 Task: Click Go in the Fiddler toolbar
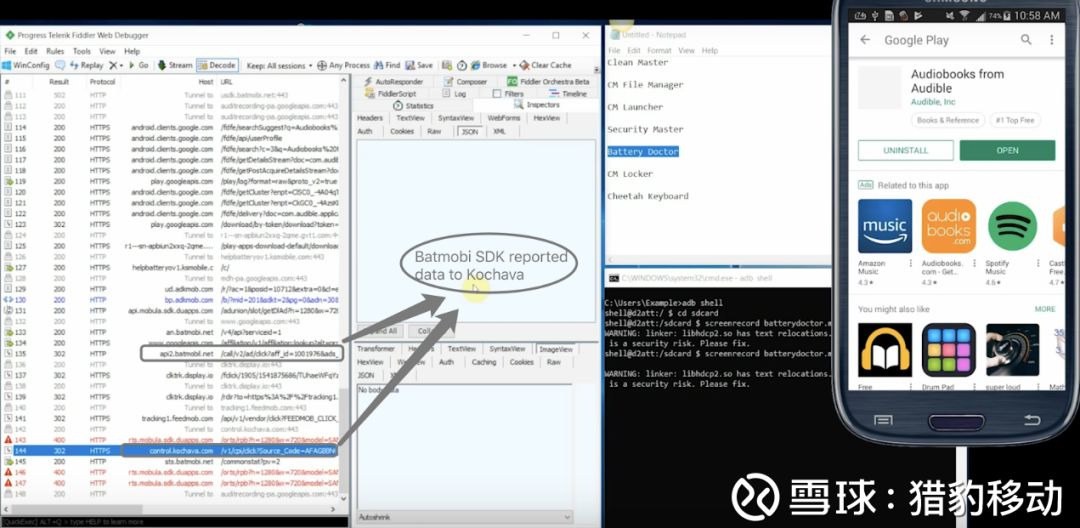138,65
